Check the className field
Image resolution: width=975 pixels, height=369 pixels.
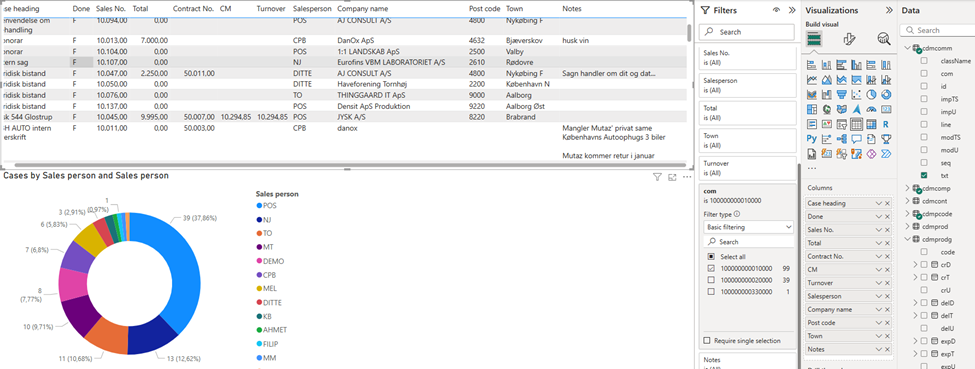(924, 61)
